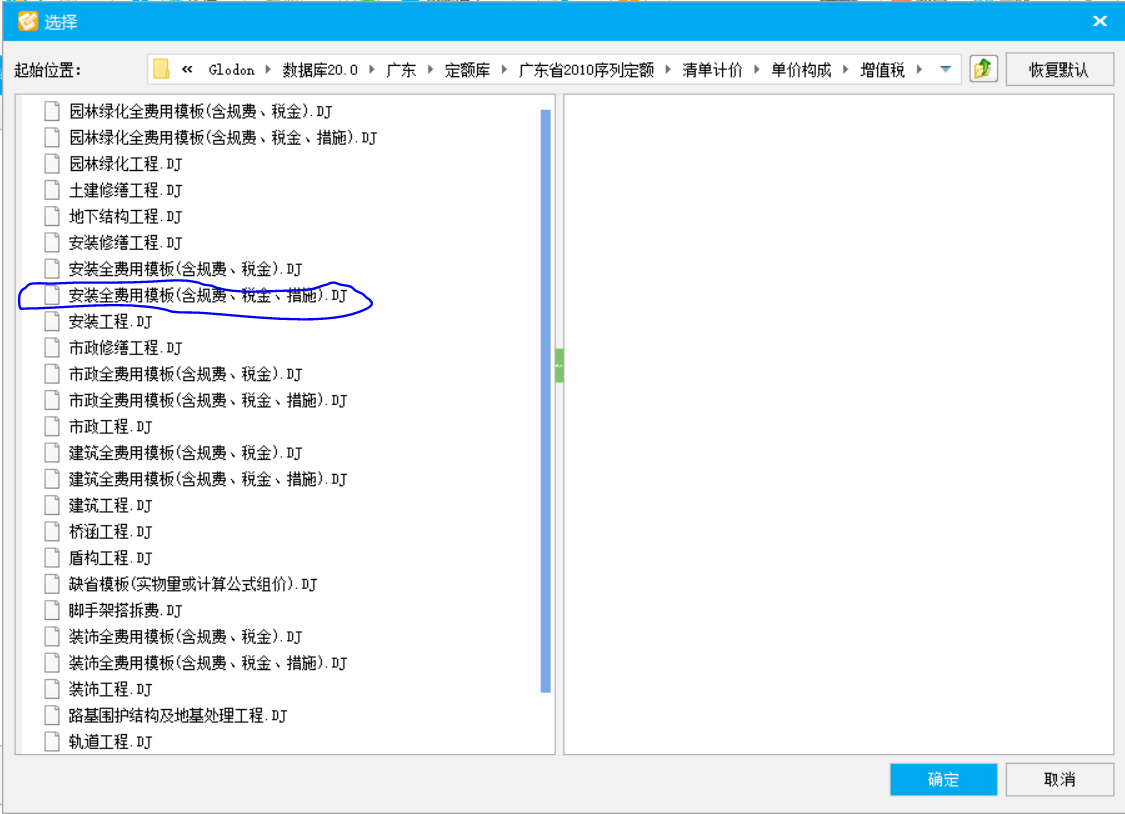1125x814 pixels.
Task: Expand the arrow after Glodon breadcrumb
Action: pyautogui.click(x=268, y=70)
